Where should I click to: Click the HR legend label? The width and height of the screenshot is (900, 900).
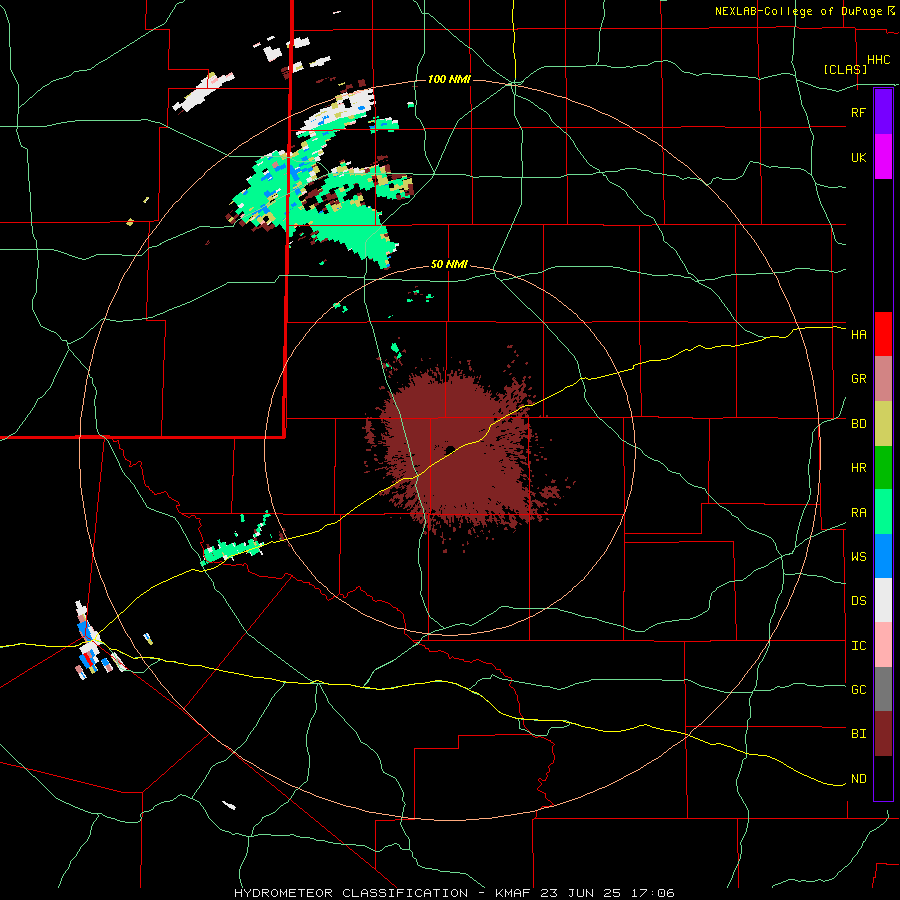coord(859,468)
